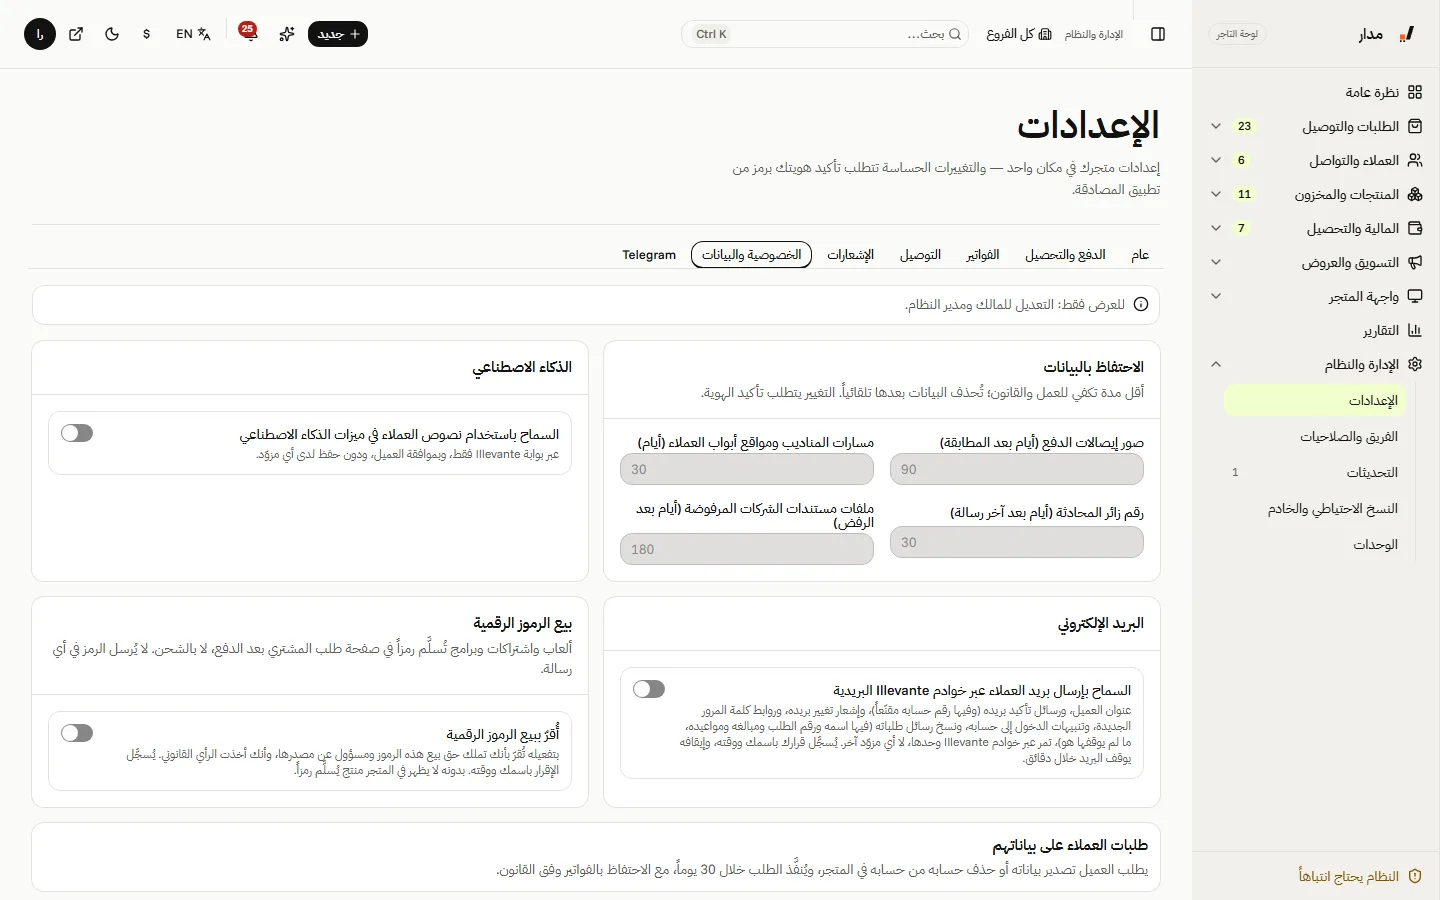
Task: Click the المنتجات والمخزون boxes icon
Action: 1415,194
